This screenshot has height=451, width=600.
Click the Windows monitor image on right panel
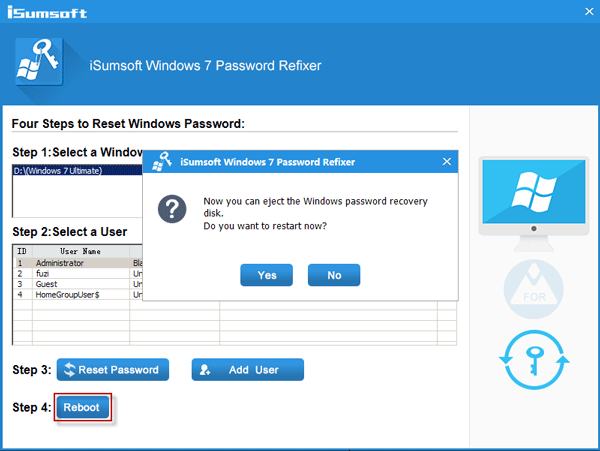pos(534,203)
